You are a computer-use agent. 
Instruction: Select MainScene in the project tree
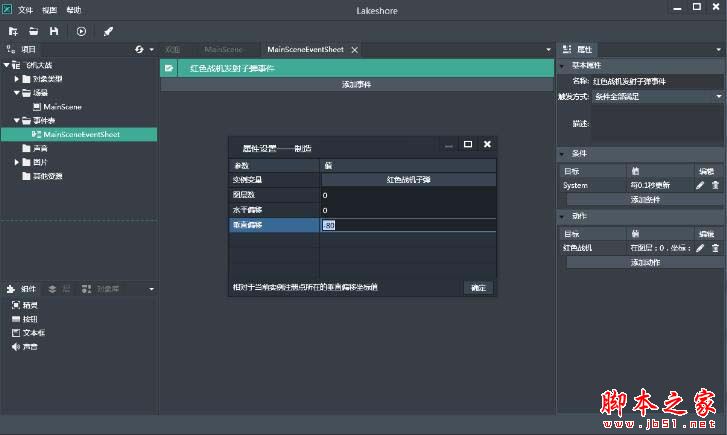[57, 107]
